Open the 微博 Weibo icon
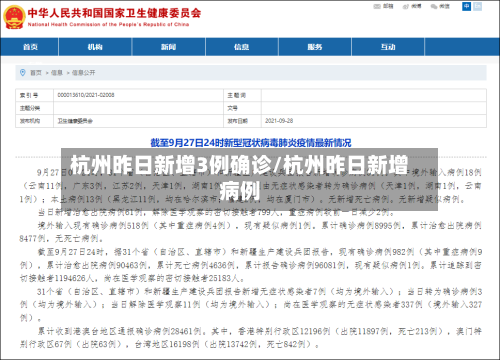 [x=406, y=6]
